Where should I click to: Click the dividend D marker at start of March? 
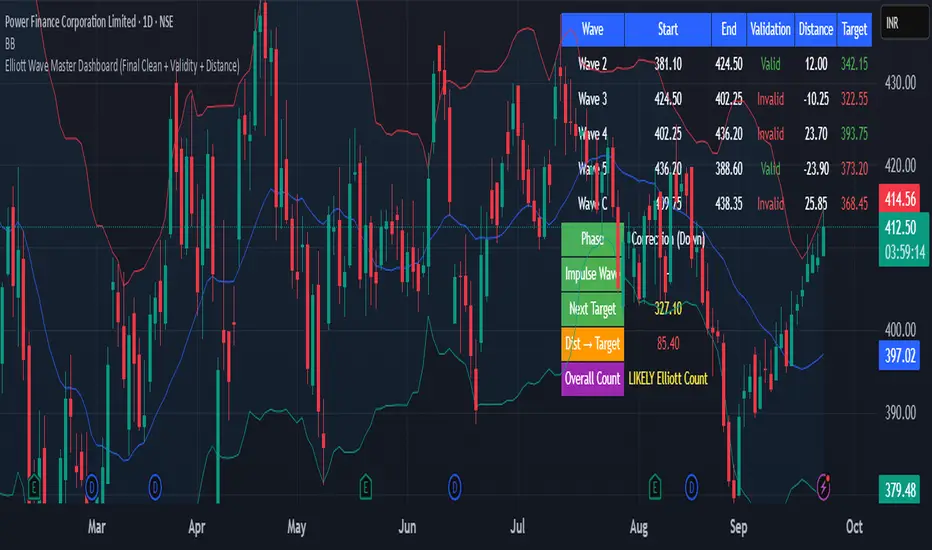pos(92,488)
